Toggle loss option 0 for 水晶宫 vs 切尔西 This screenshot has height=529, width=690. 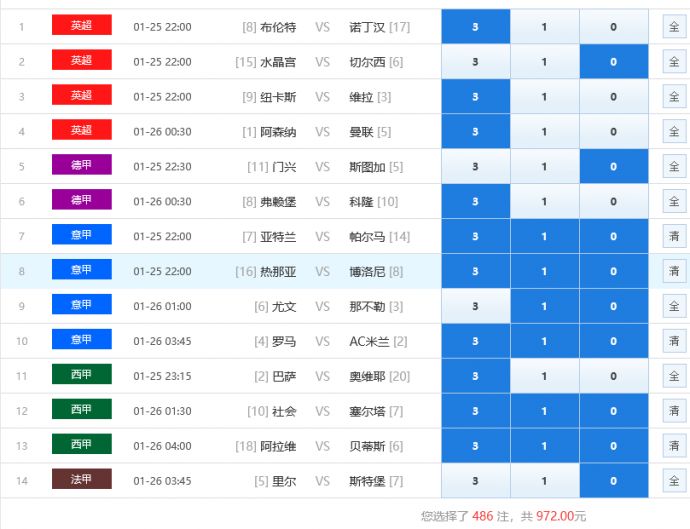click(613, 62)
